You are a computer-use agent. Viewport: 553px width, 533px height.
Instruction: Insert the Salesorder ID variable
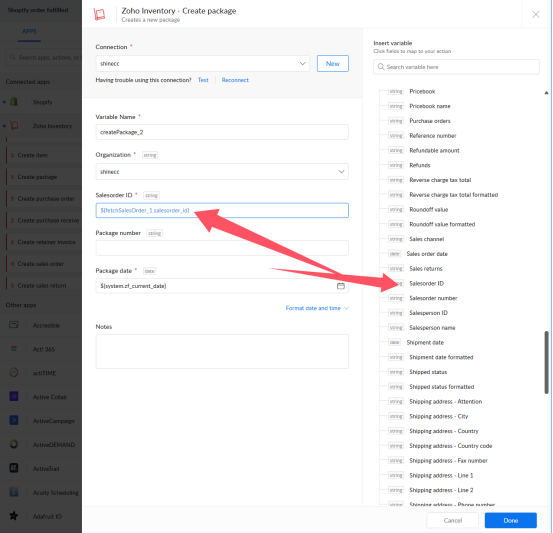click(x=426, y=284)
